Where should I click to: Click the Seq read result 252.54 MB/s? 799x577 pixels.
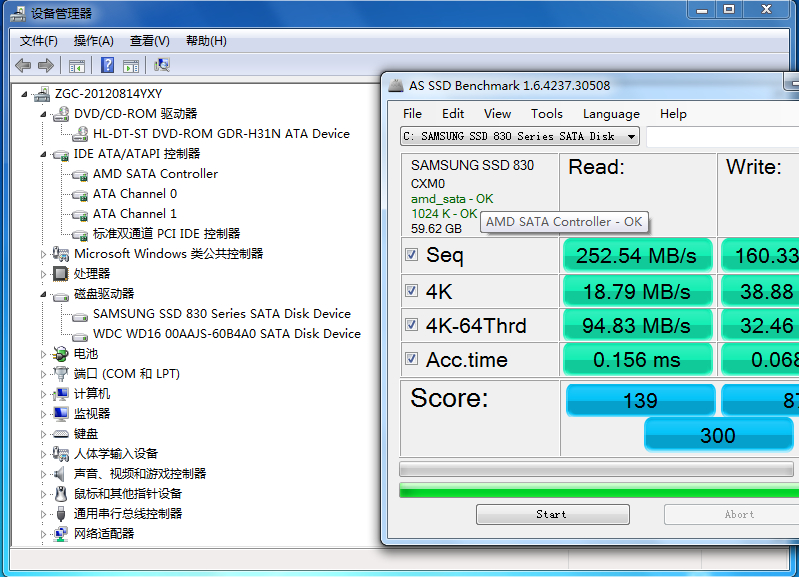pyautogui.click(x=637, y=255)
